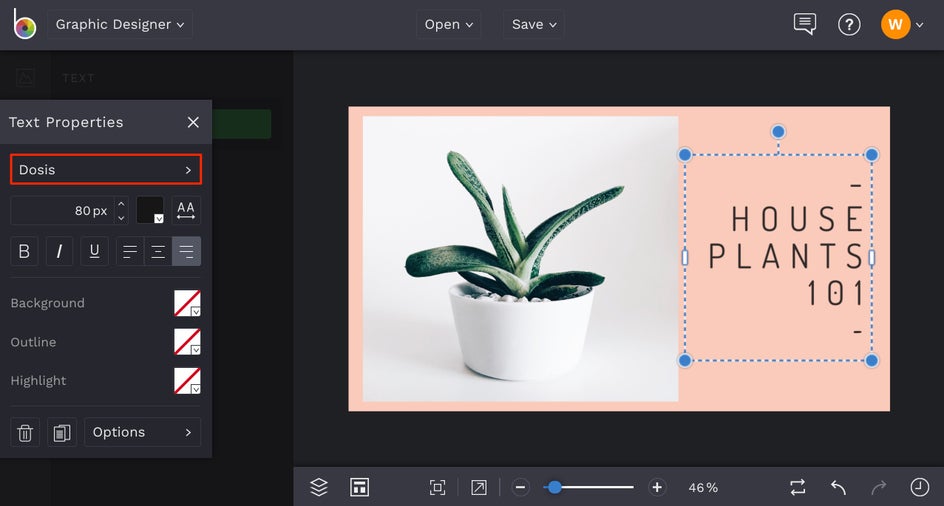Close the Text Properties panel
Viewport: 944px width, 506px height.
tap(193, 122)
